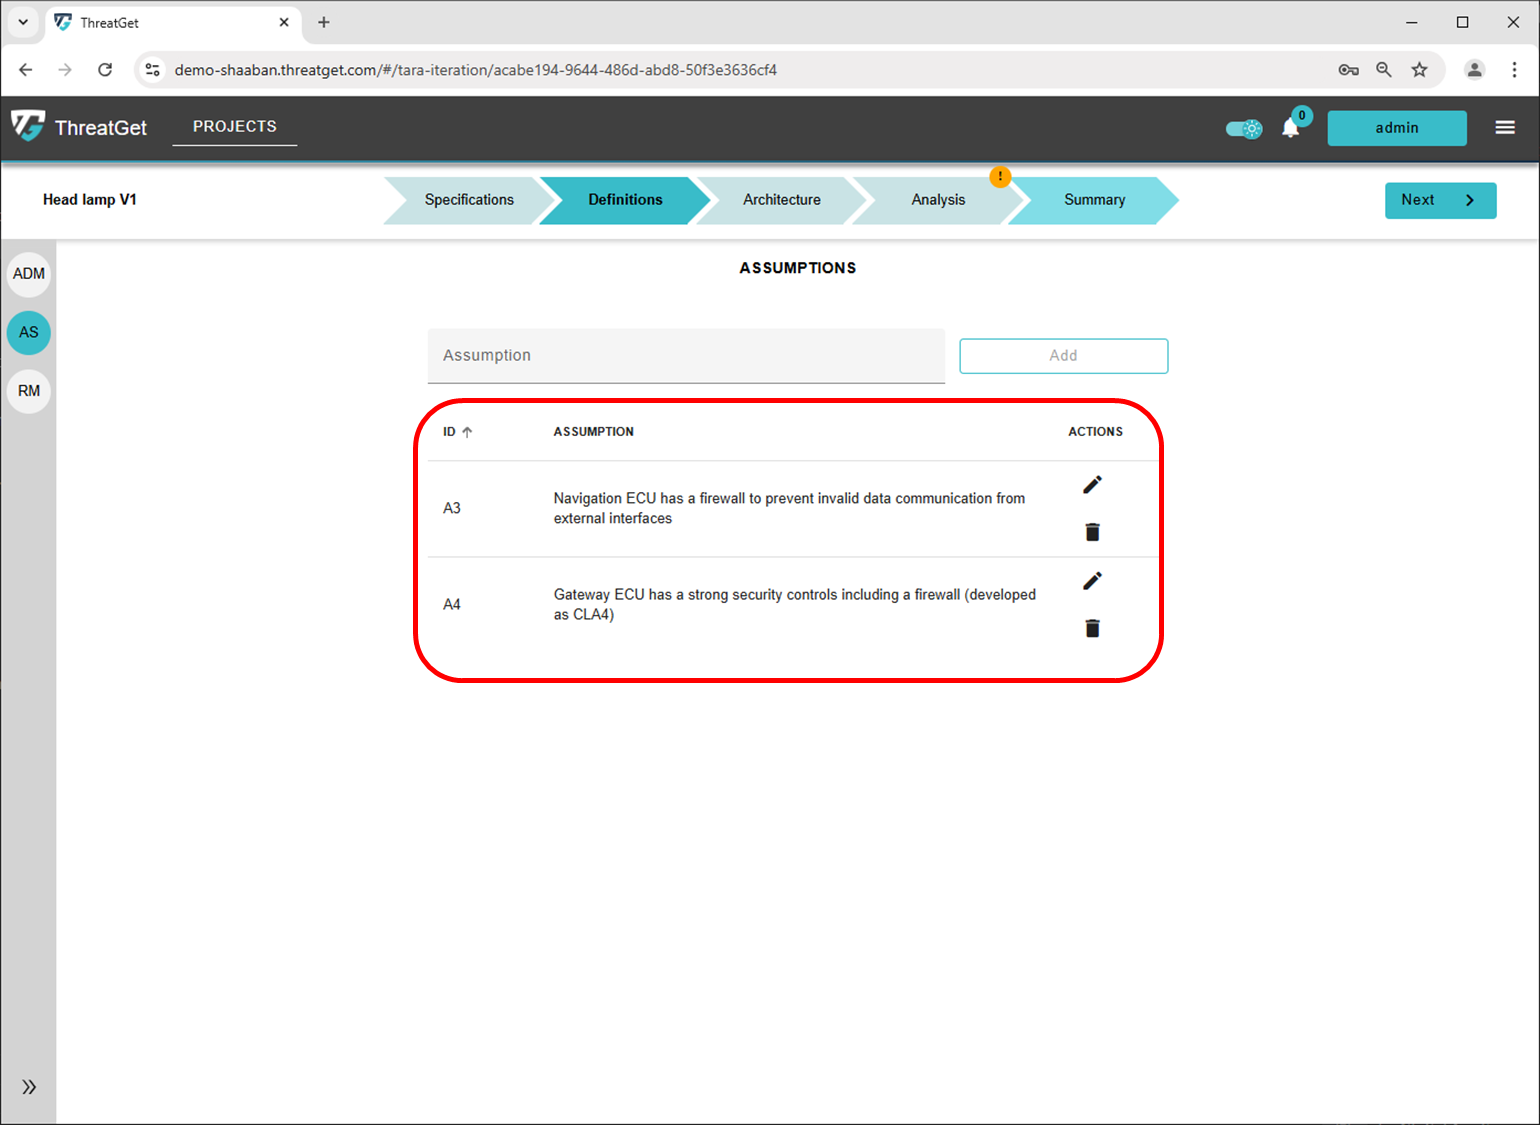Delete assumption A3 with trash icon
The image size is (1540, 1125).
point(1092,532)
